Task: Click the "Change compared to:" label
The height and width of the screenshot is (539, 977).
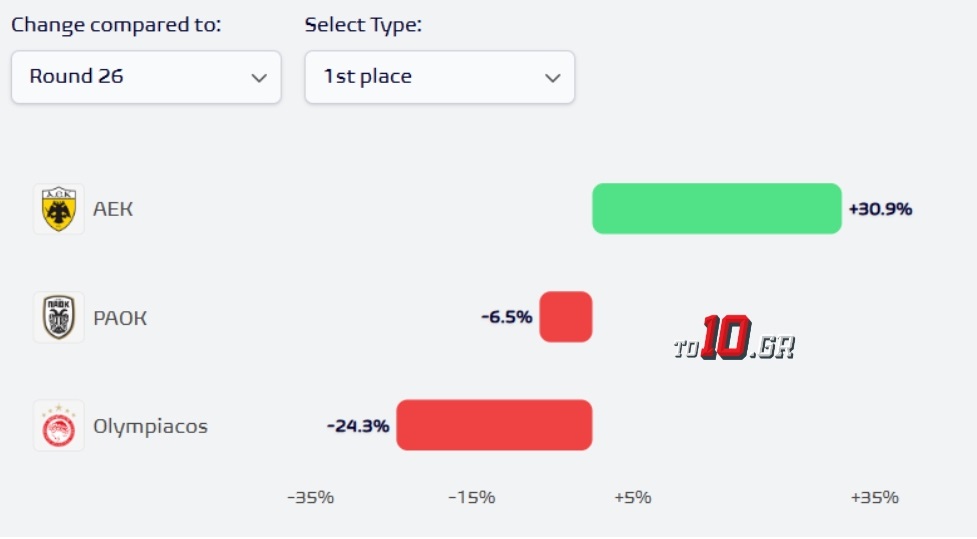Action: [x=116, y=25]
